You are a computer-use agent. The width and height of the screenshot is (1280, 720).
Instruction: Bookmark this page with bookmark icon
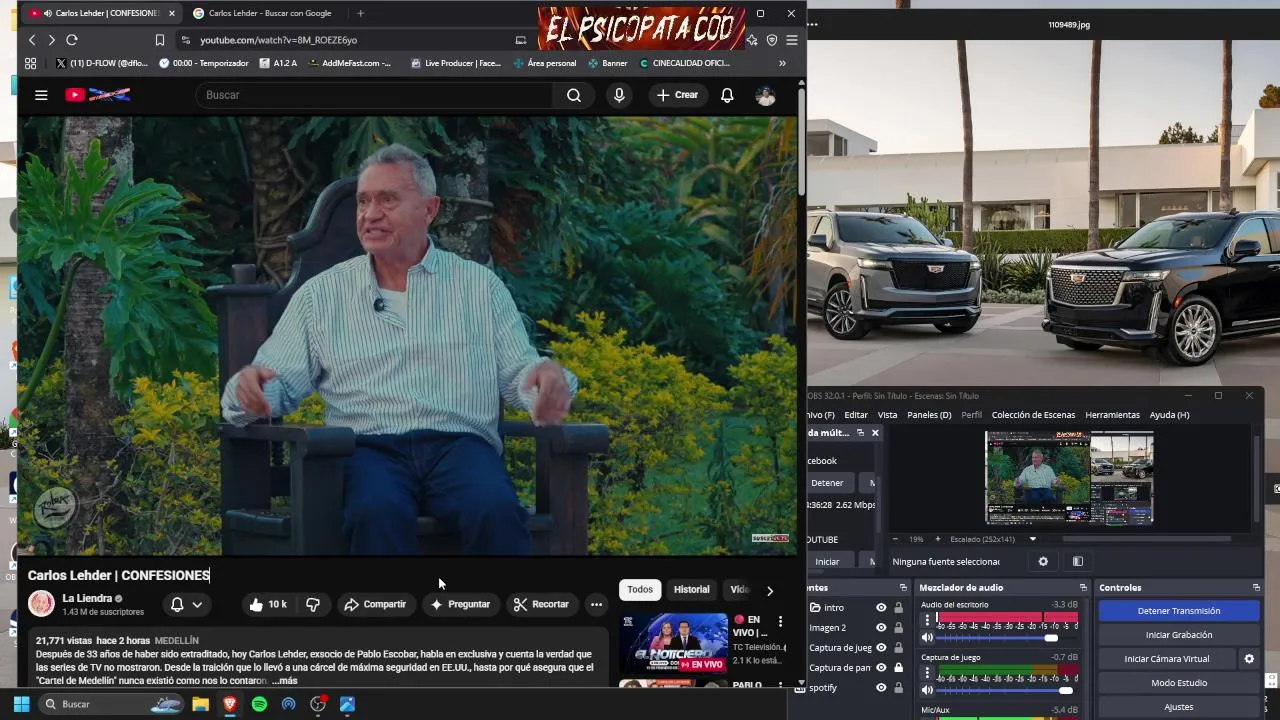pyautogui.click(x=159, y=40)
